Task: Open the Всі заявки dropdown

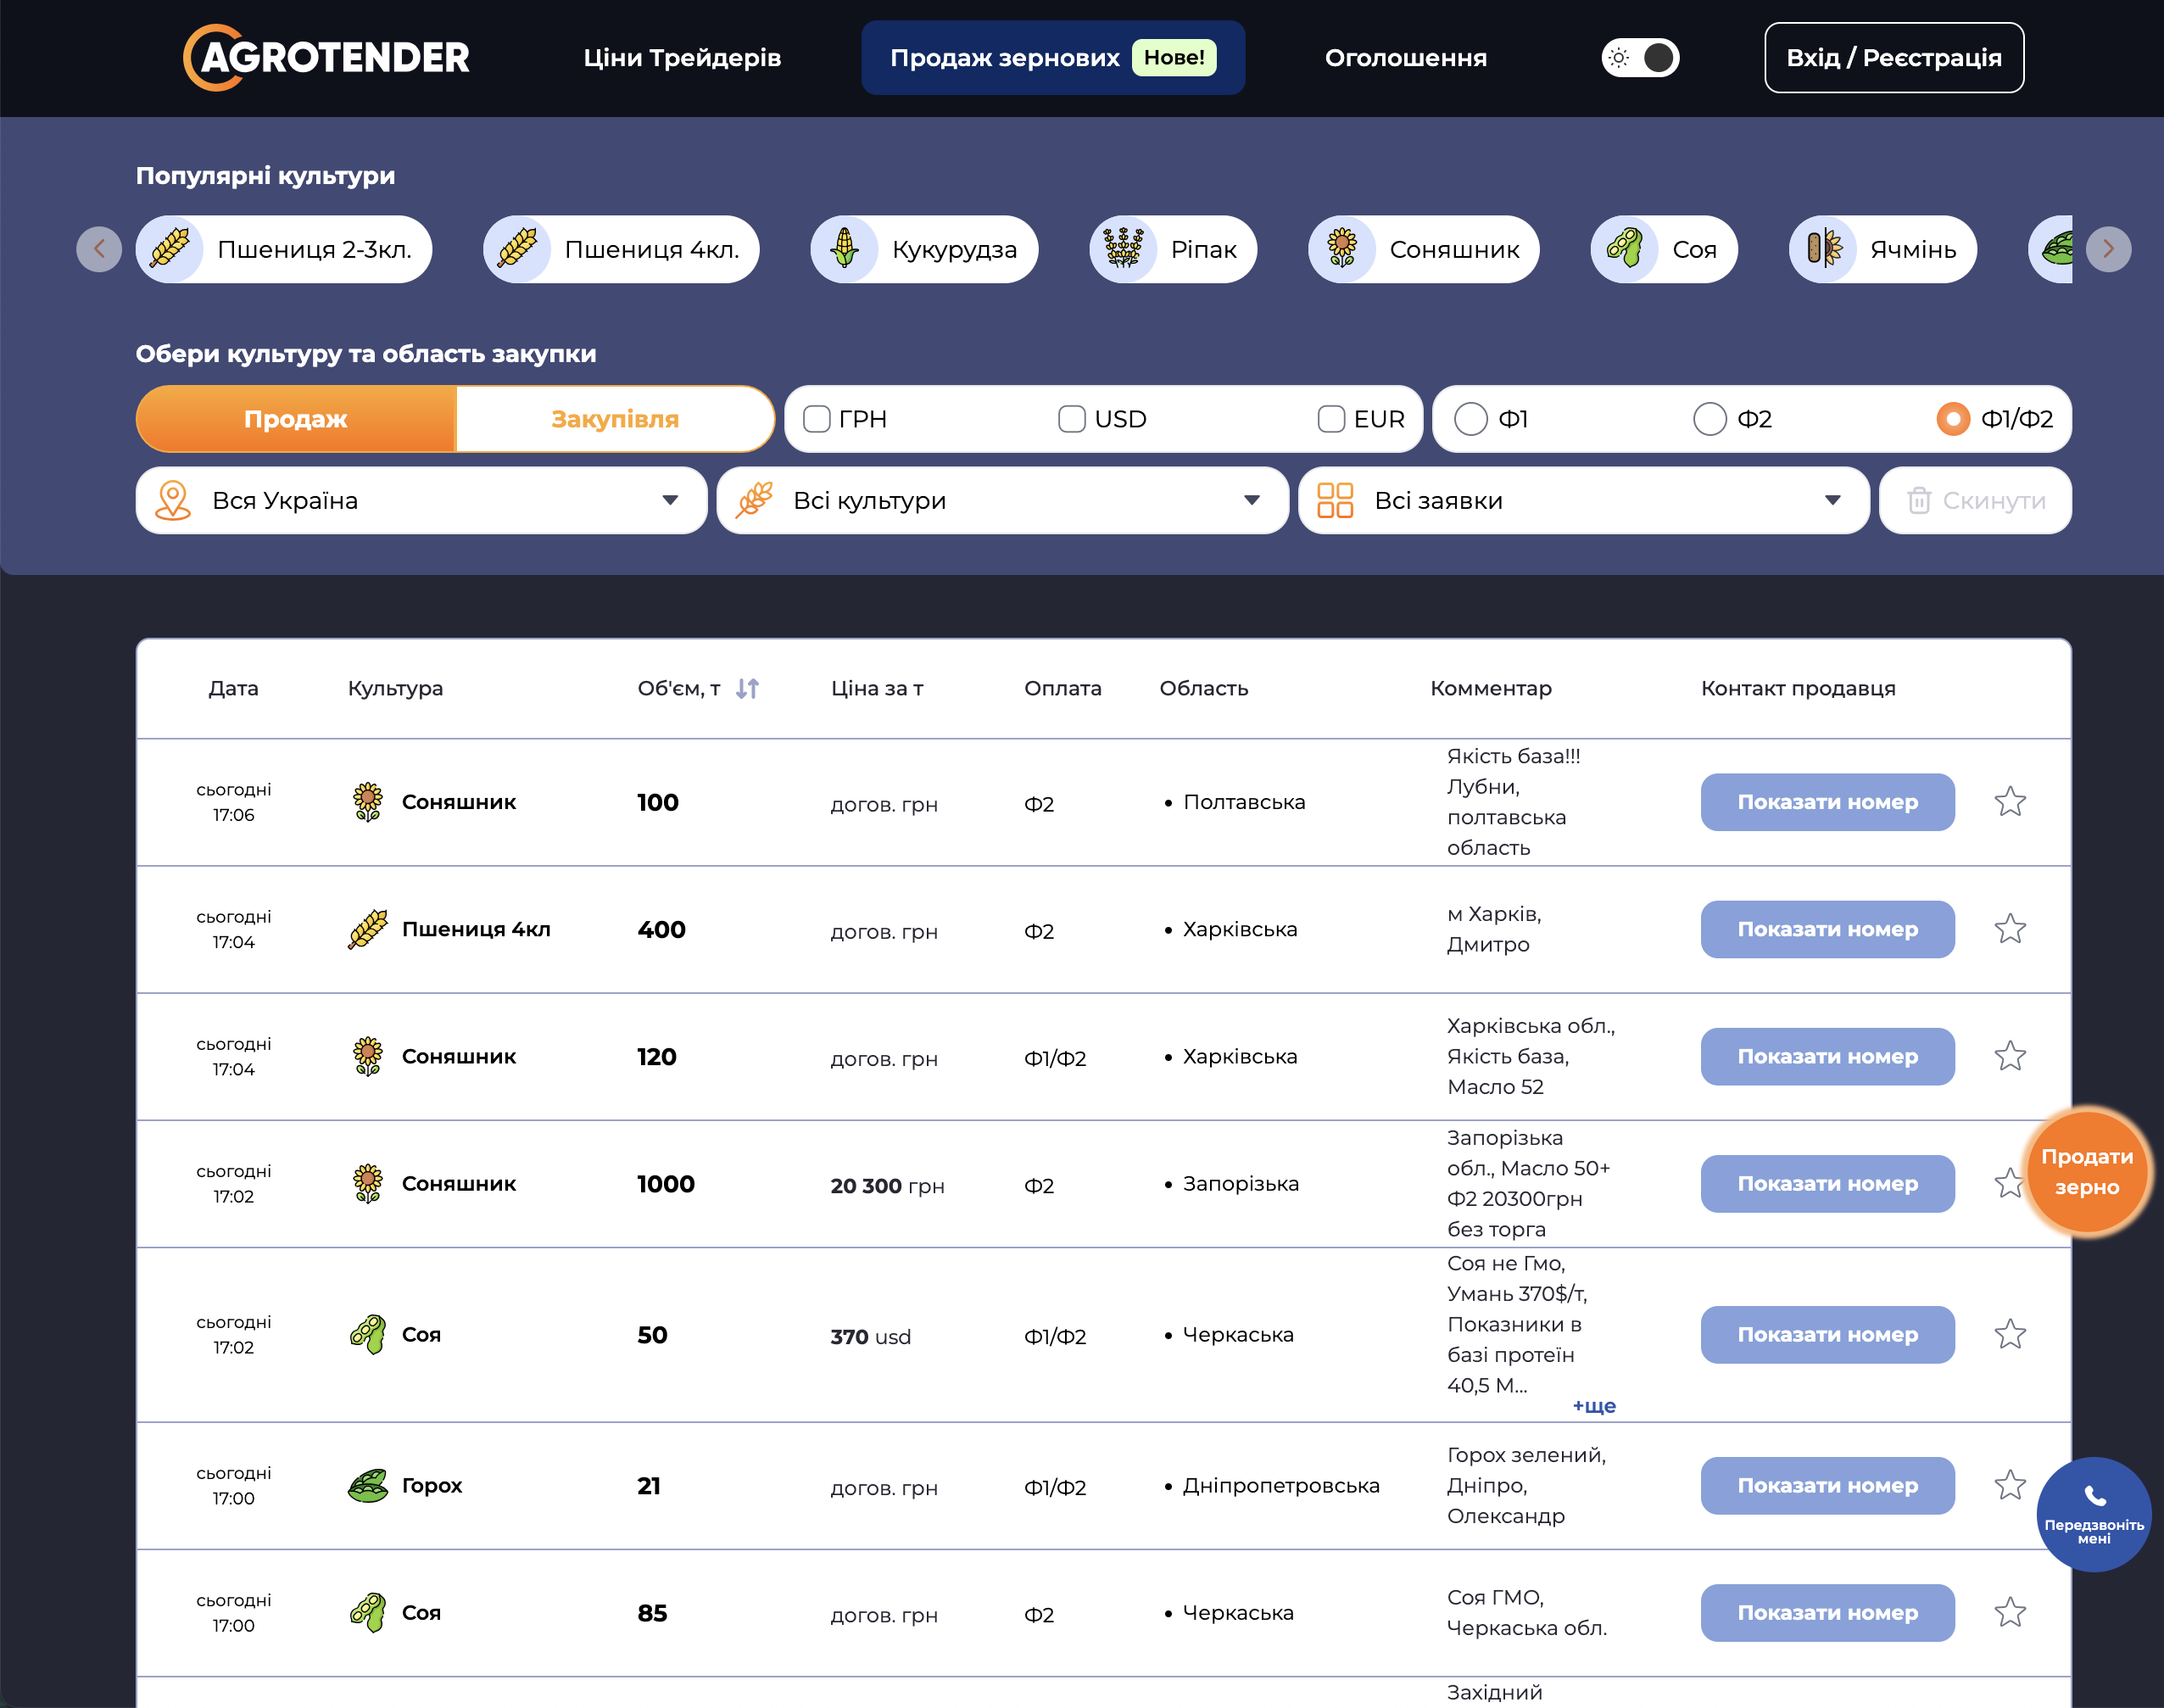Action: (1583, 500)
